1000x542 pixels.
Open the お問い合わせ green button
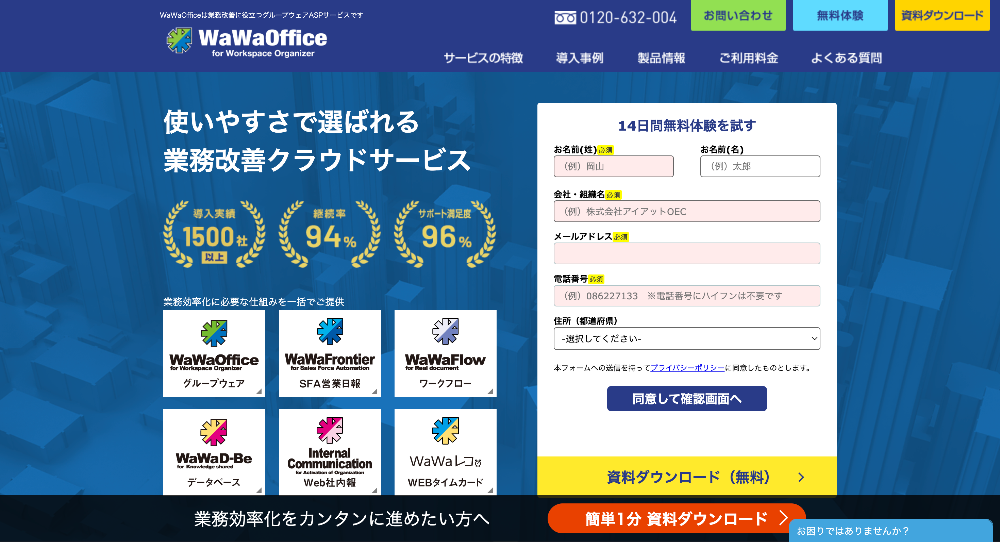coord(738,15)
